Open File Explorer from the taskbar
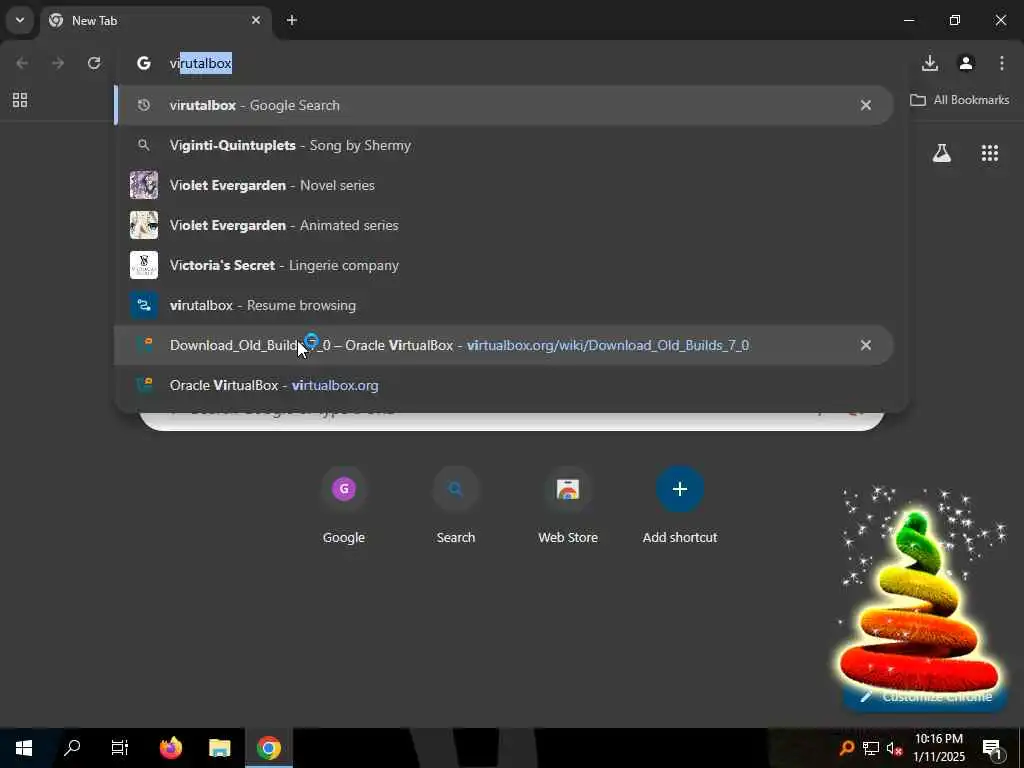This screenshot has width=1024, height=768. coord(220,748)
